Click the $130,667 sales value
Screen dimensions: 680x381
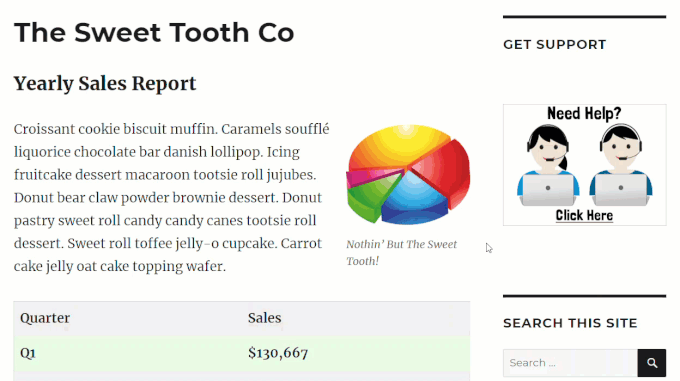pyautogui.click(x=278, y=353)
